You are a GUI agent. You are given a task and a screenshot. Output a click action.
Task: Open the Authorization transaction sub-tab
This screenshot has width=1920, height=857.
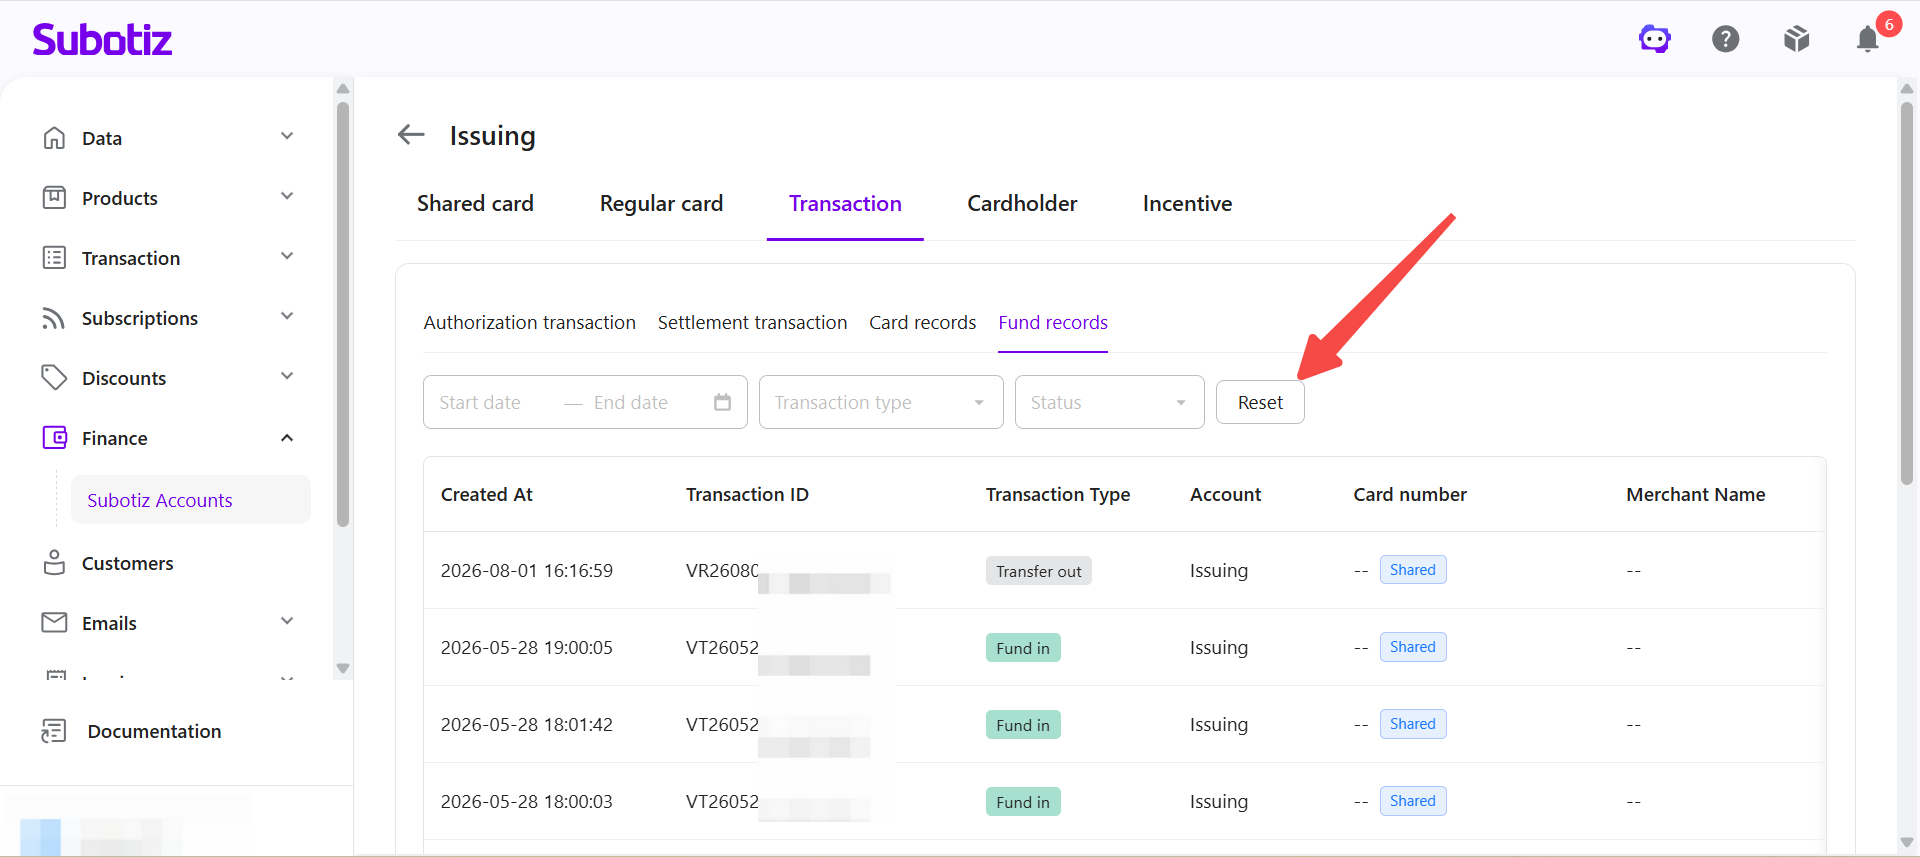[529, 322]
